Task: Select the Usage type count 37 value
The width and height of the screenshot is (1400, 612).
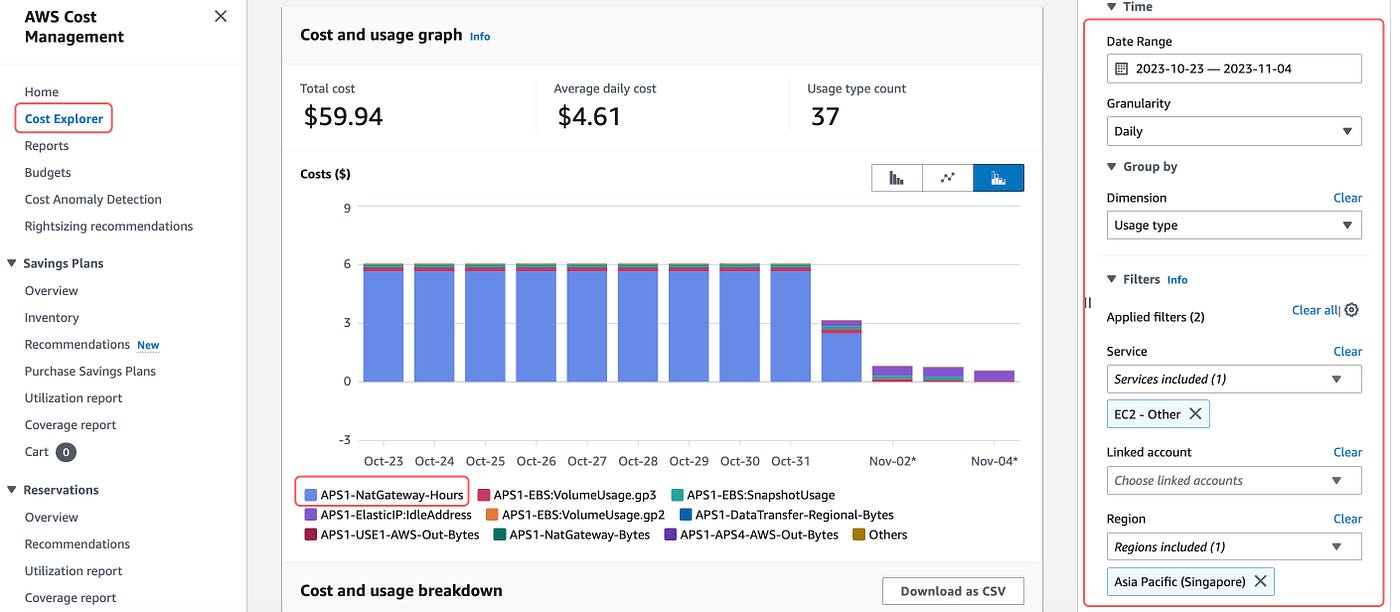Action: [x=825, y=117]
